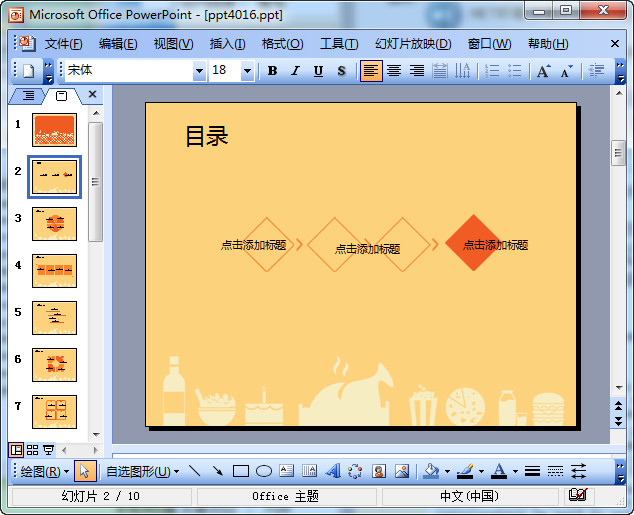Toggle text Shadow formatting
The image size is (634, 515).
pyautogui.click(x=342, y=71)
